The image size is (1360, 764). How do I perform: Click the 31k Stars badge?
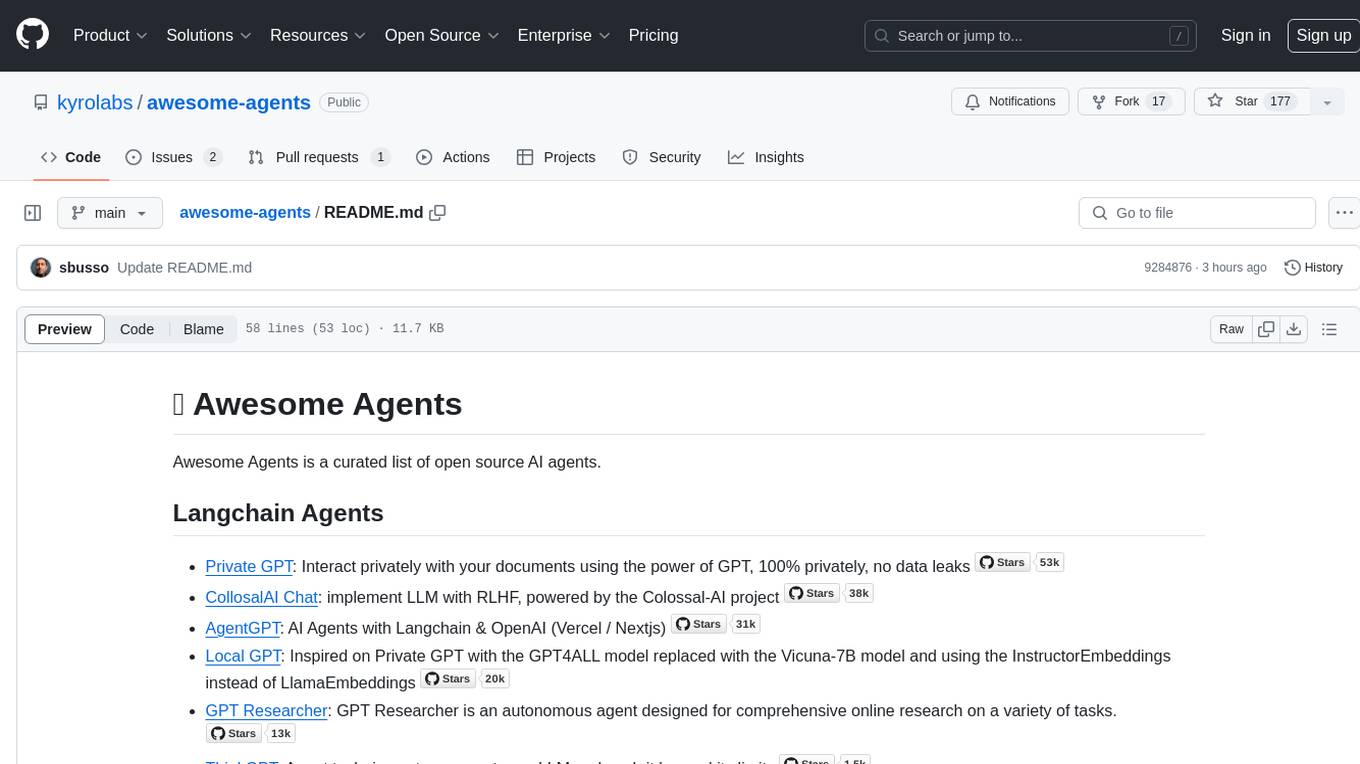click(716, 624)
